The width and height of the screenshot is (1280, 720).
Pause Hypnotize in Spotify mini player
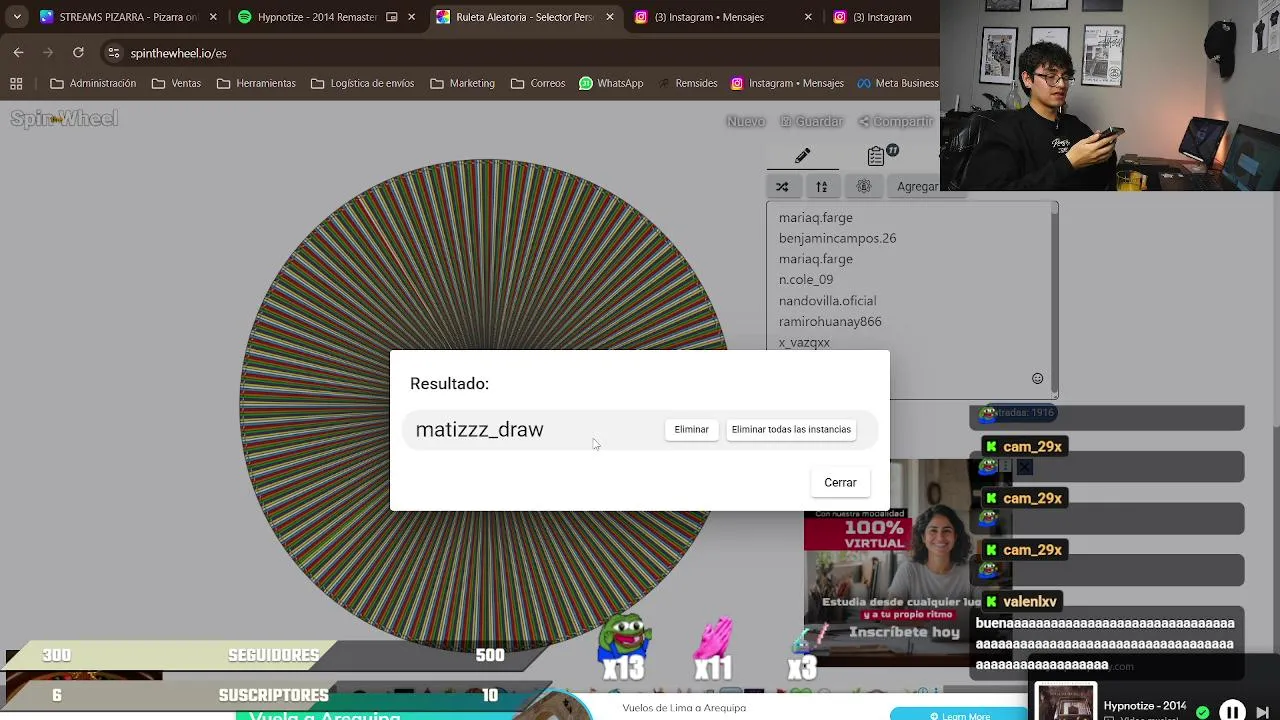1232,711
